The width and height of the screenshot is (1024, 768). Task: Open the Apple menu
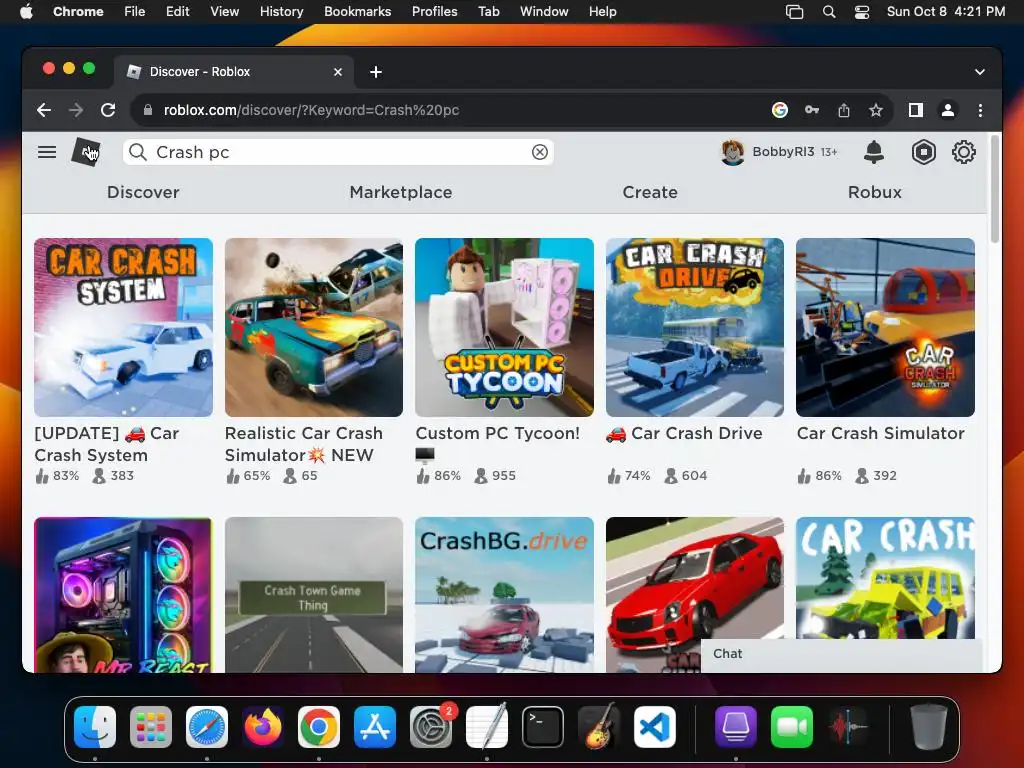click(x=26, y=12)
